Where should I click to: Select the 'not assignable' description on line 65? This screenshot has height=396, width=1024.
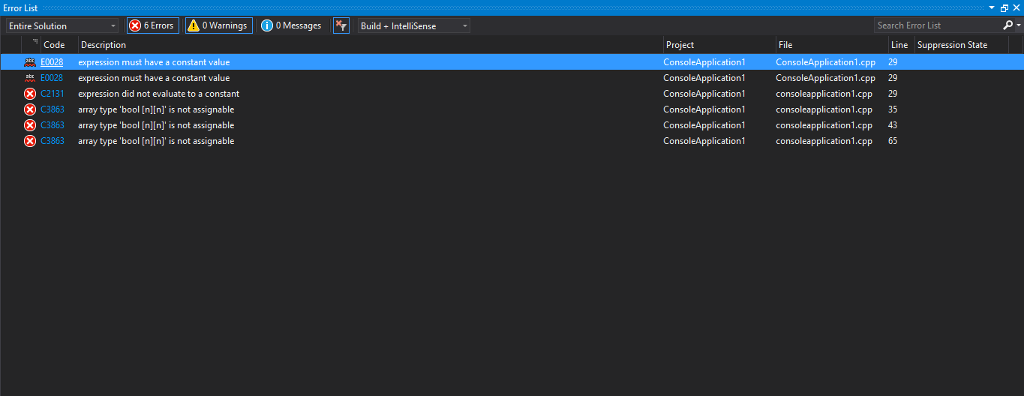[x=156, y=141]
